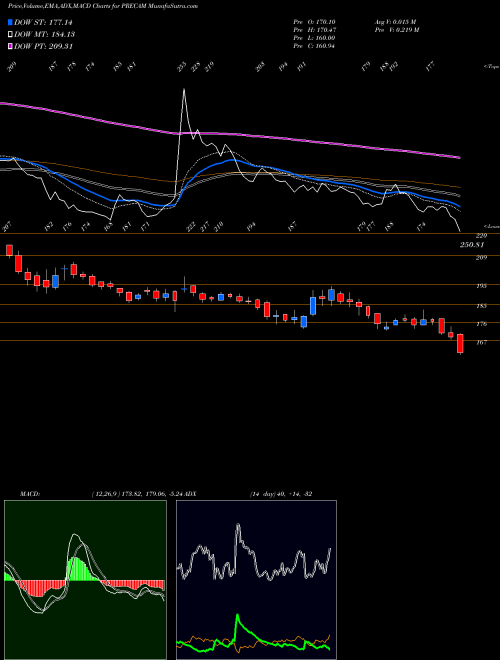
Task: Click the '(14 day)' ADX parameters text
Action: click(263, 494)
